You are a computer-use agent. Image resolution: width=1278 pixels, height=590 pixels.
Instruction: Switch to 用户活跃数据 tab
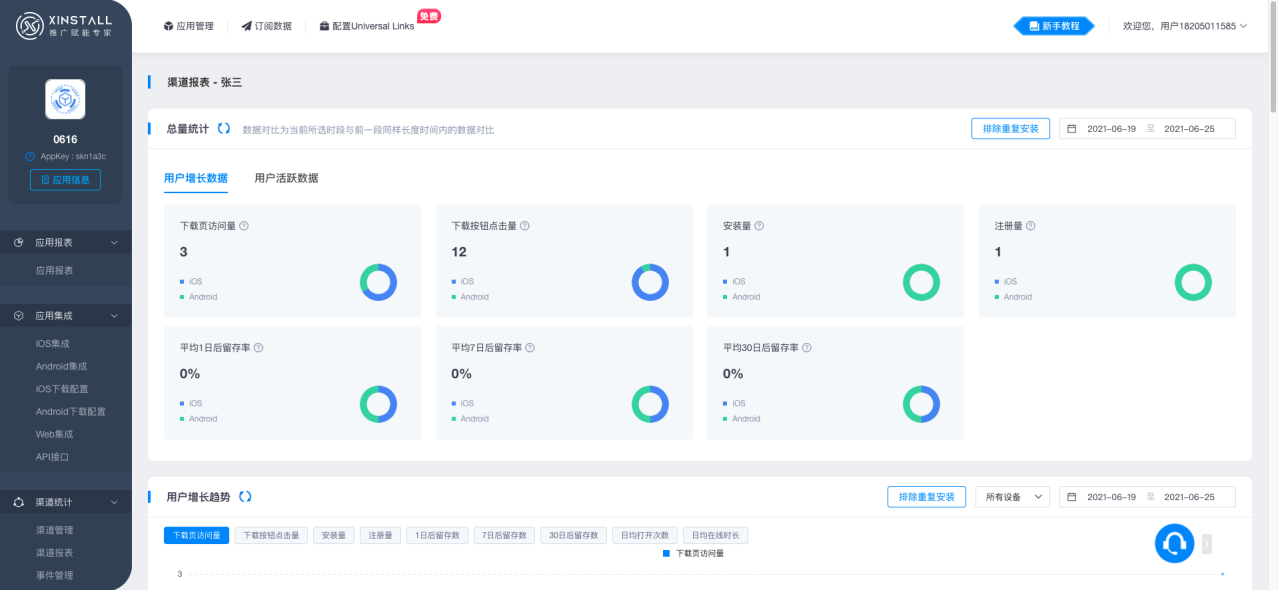click(286, 178)
